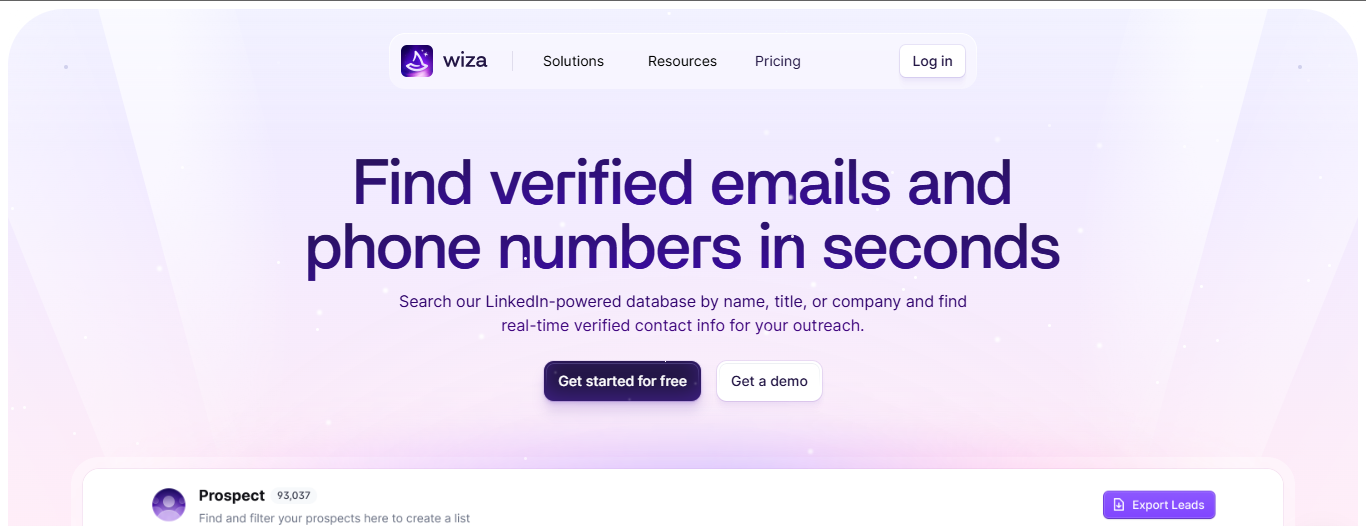Click the word 'outreach' ending the subtitle
Screen dimensions: 1366x526
(832, 326)
